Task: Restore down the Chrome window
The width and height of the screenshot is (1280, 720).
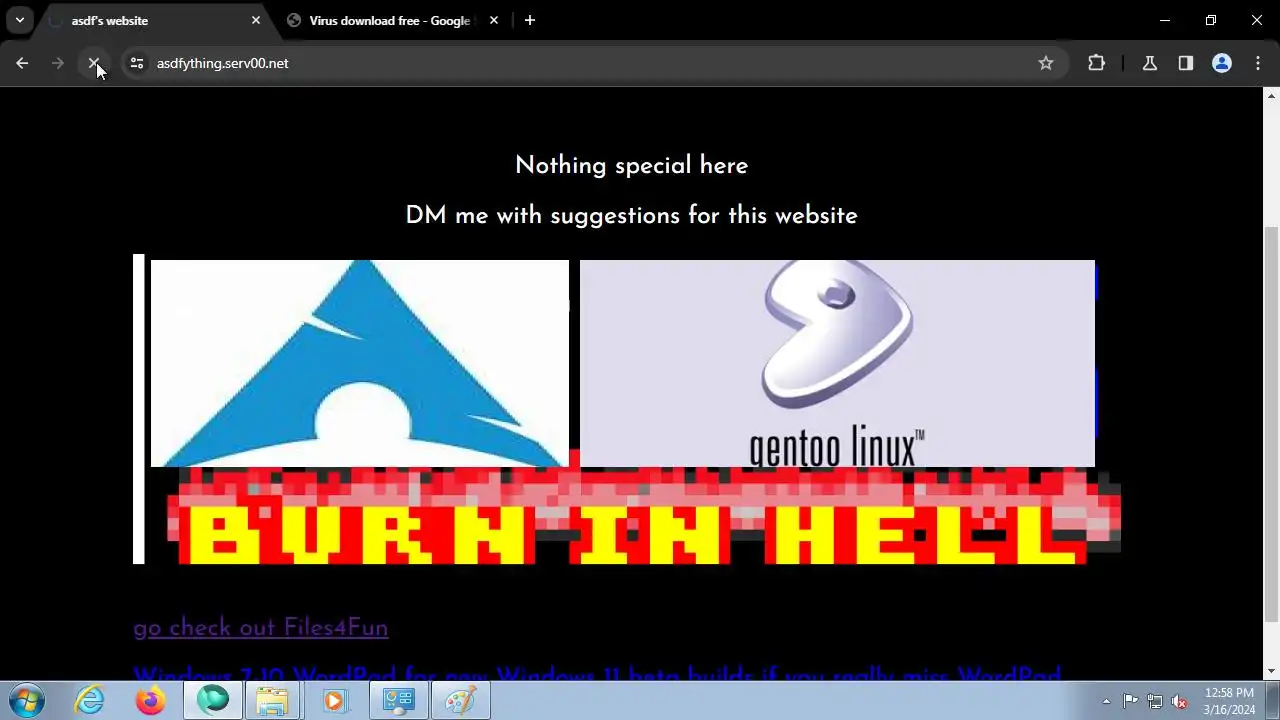Action: pyautogui.click(x=1211, y=20)
